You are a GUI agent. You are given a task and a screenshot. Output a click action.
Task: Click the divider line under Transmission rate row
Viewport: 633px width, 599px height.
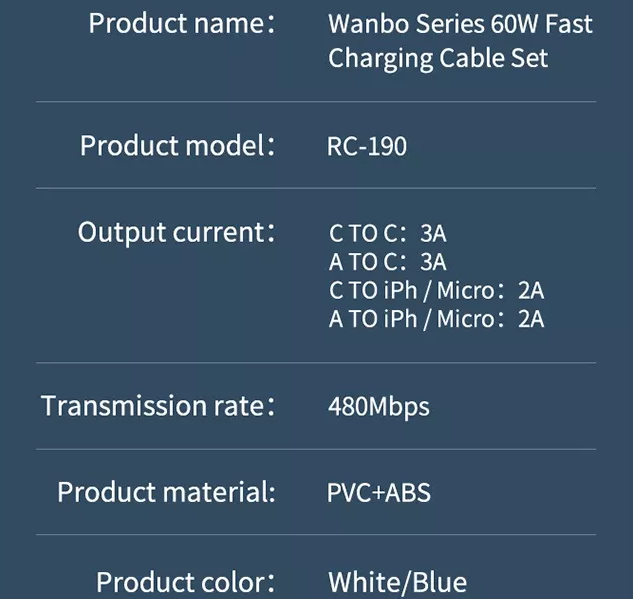pyautogui.click(x=316, y=448)
